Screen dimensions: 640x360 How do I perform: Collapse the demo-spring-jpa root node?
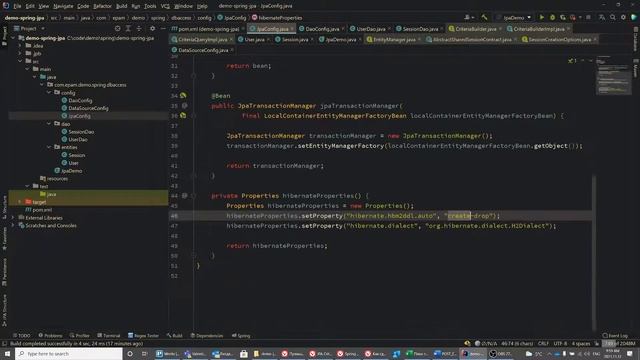[x=13, y=38]
